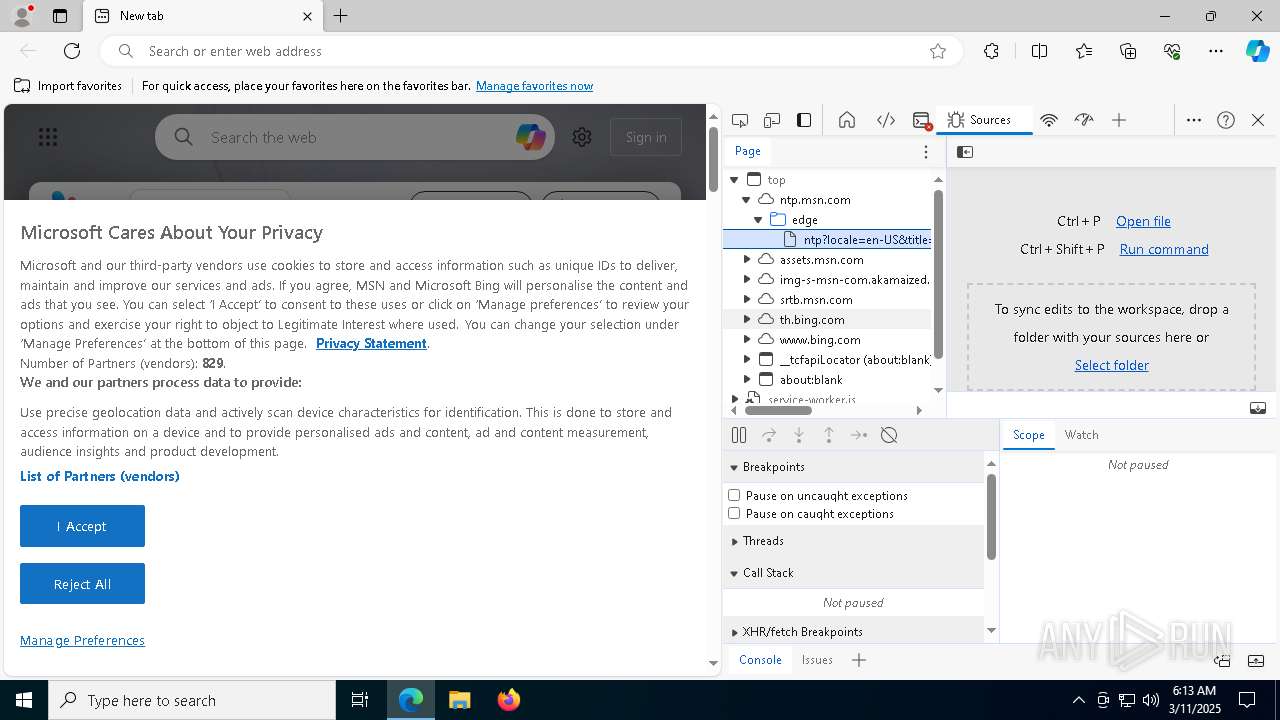
Task: Toggle the editor drawer icon below workspace
Action: [x=1258, y=408]
